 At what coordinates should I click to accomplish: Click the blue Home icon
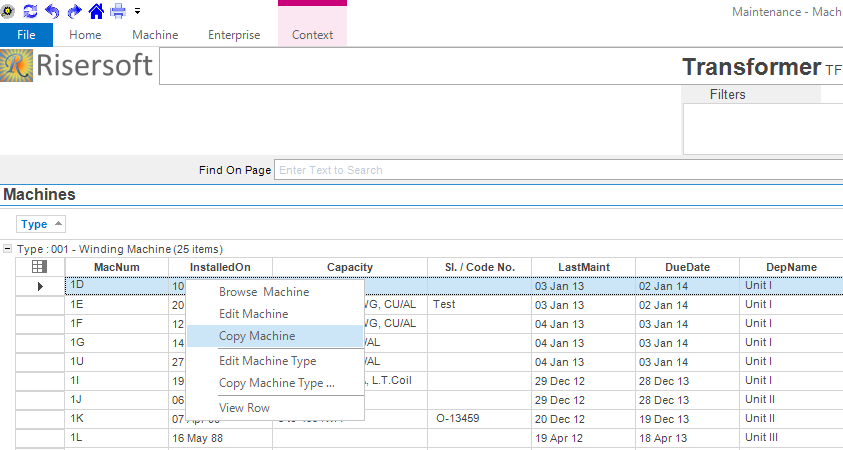pyautogui.click(x=96, y=11)
